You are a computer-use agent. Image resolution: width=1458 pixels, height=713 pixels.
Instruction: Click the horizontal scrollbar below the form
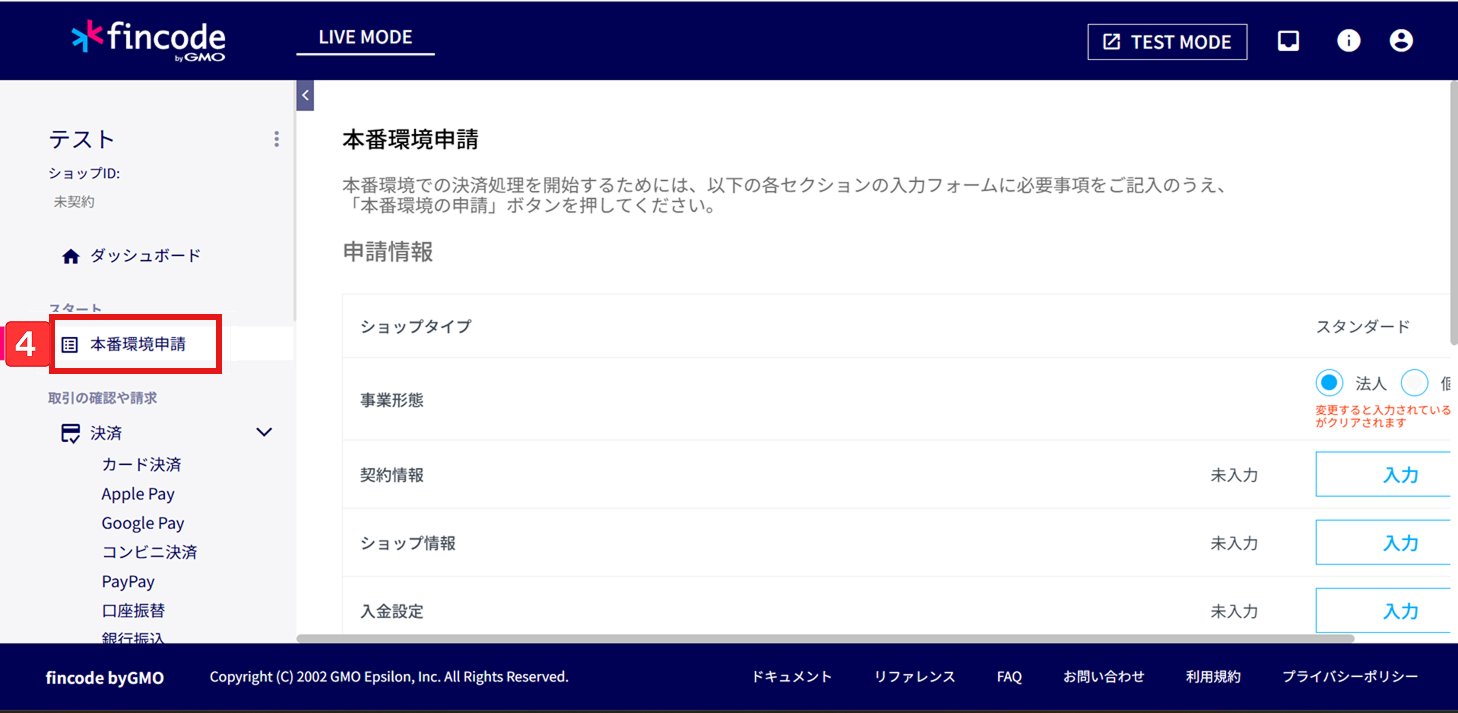[x=825, y=638]
